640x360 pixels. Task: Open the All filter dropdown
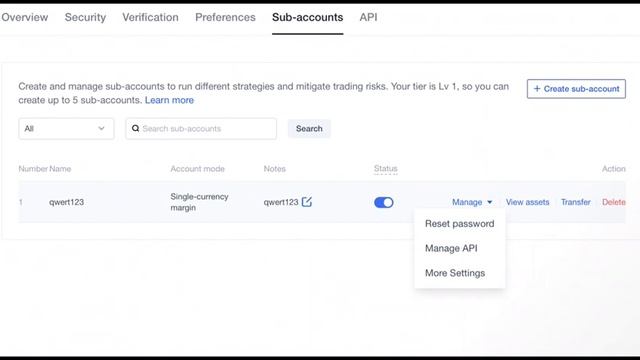pos(66,129)
